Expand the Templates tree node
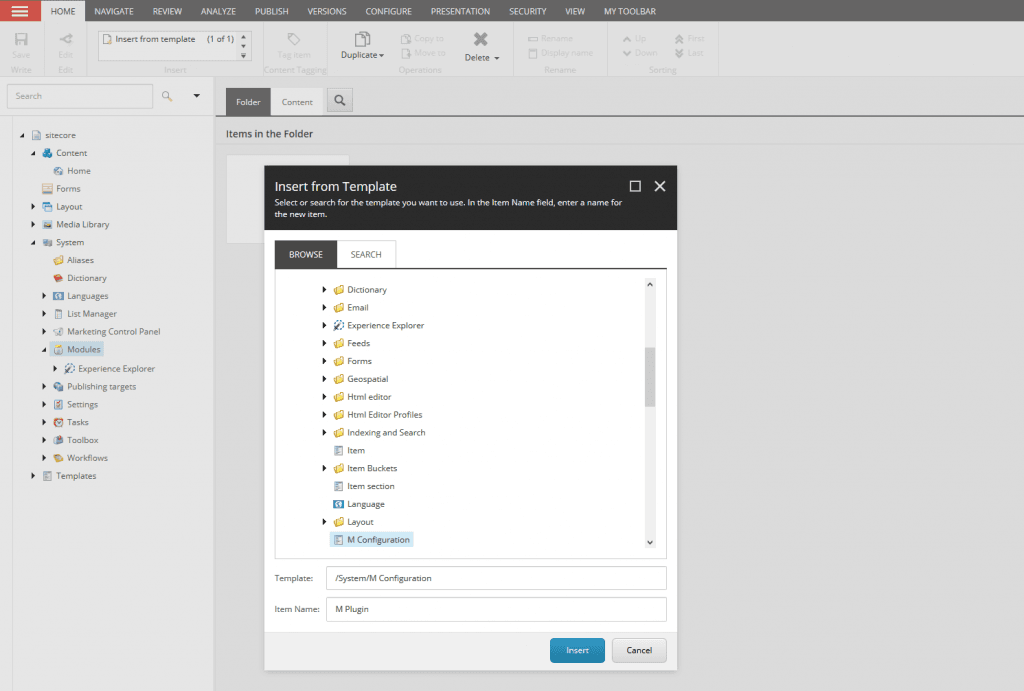 [x=33, y=476]
